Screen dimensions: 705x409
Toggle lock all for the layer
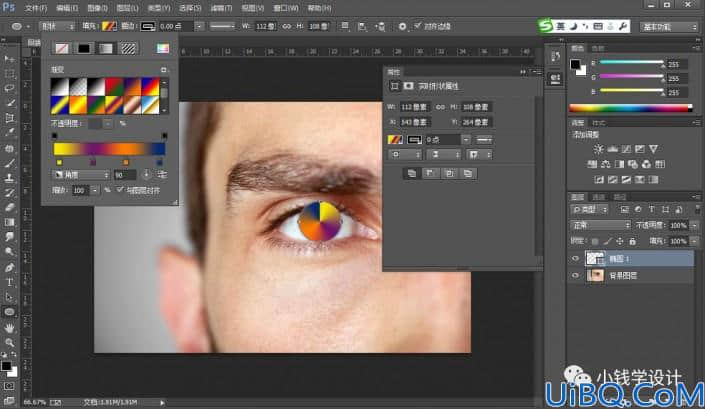pyautogui.click(x=632, y=241)
